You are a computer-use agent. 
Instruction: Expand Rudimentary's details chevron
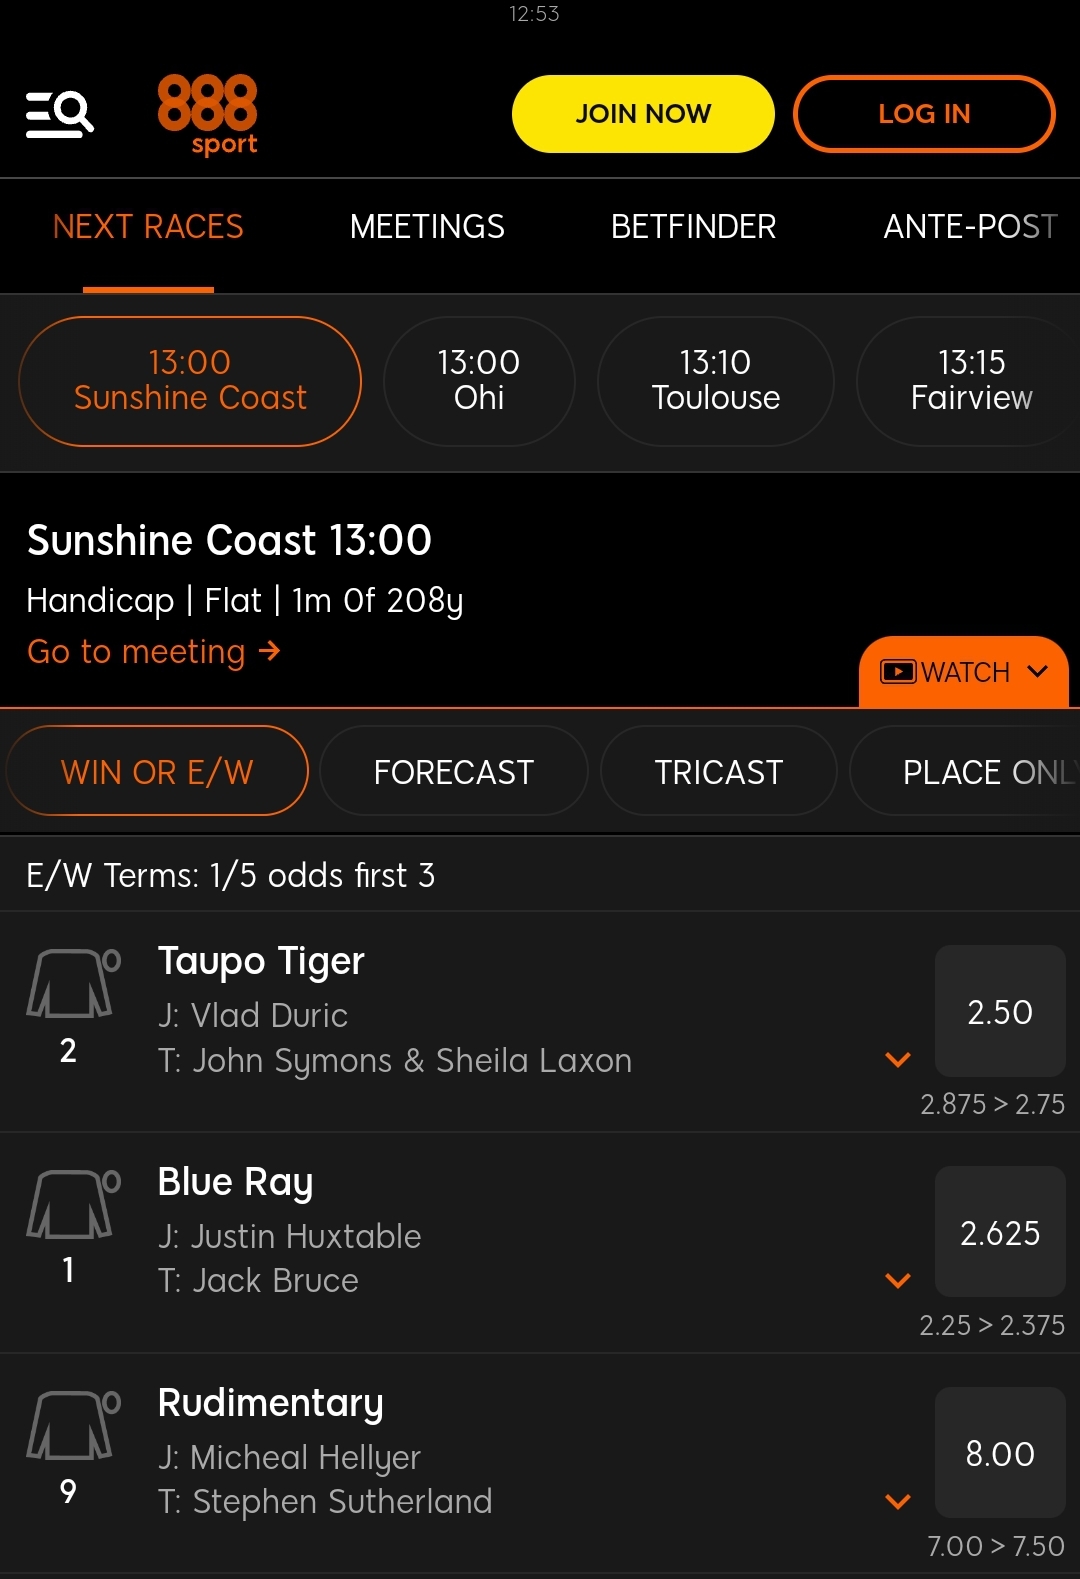click(897, 1501)
